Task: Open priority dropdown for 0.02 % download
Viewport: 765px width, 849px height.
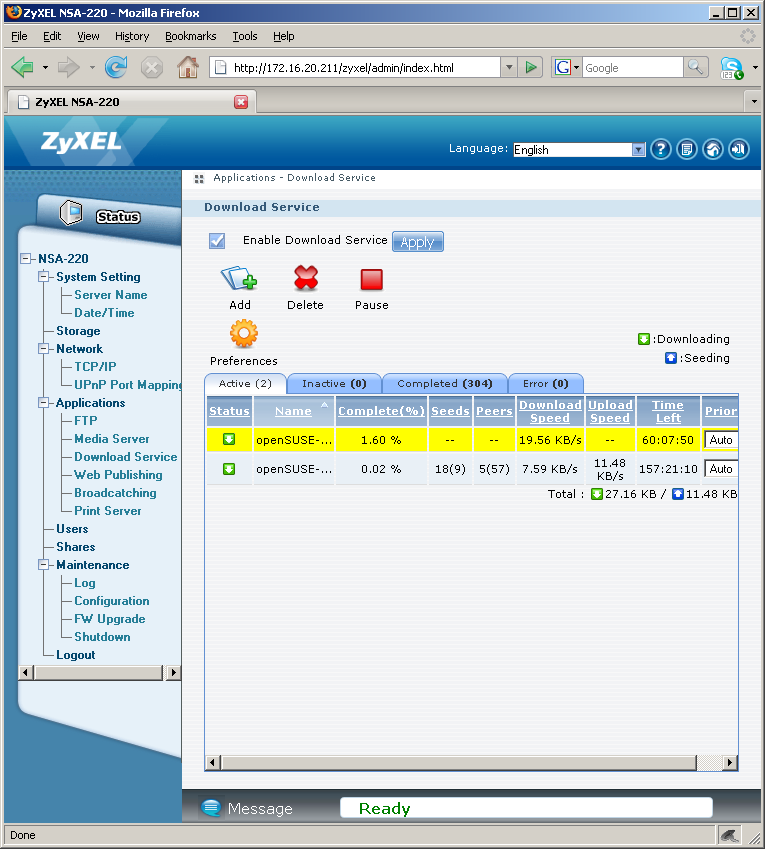Action: tap(721, 469)
